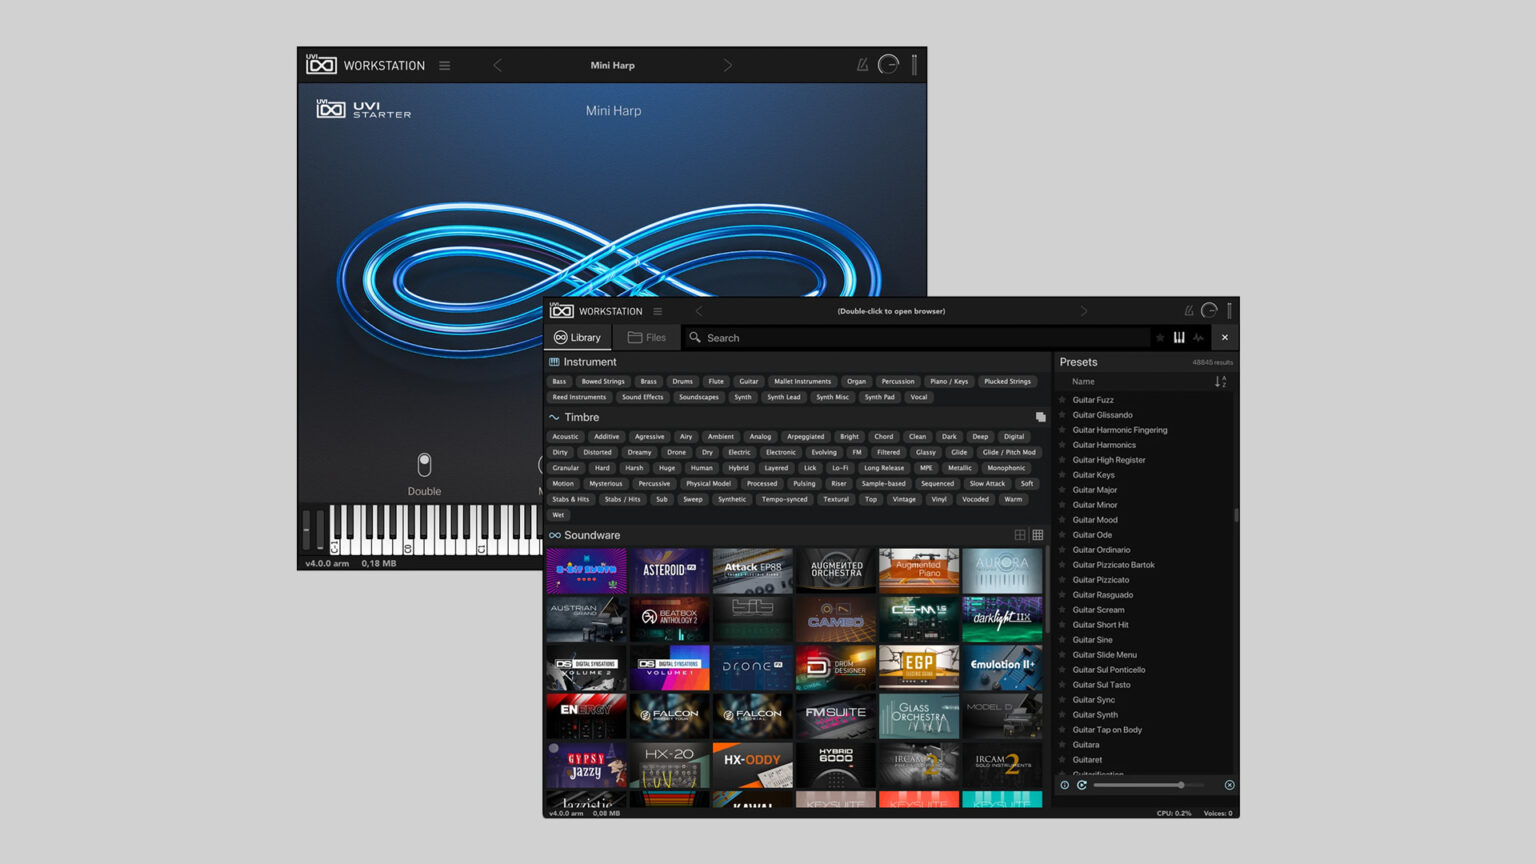Viewport: 1536px width, 864px height.
Task: Click the circular gauge icon in the Mini Harp header
Action: (x=888, y=64)
